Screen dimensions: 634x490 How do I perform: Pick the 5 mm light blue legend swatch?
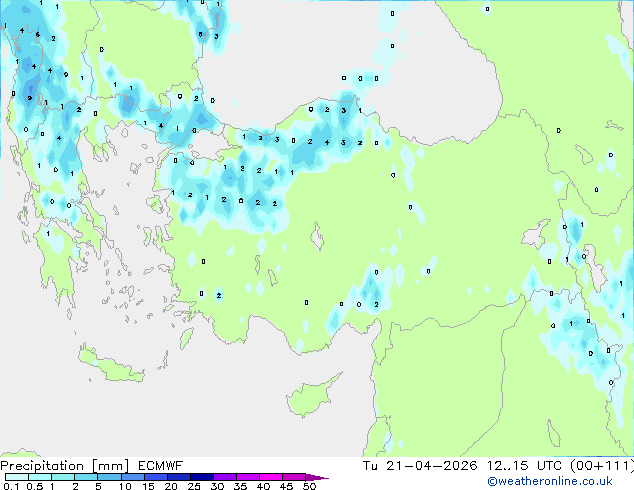pyautogui.click(x=109, y=477)
